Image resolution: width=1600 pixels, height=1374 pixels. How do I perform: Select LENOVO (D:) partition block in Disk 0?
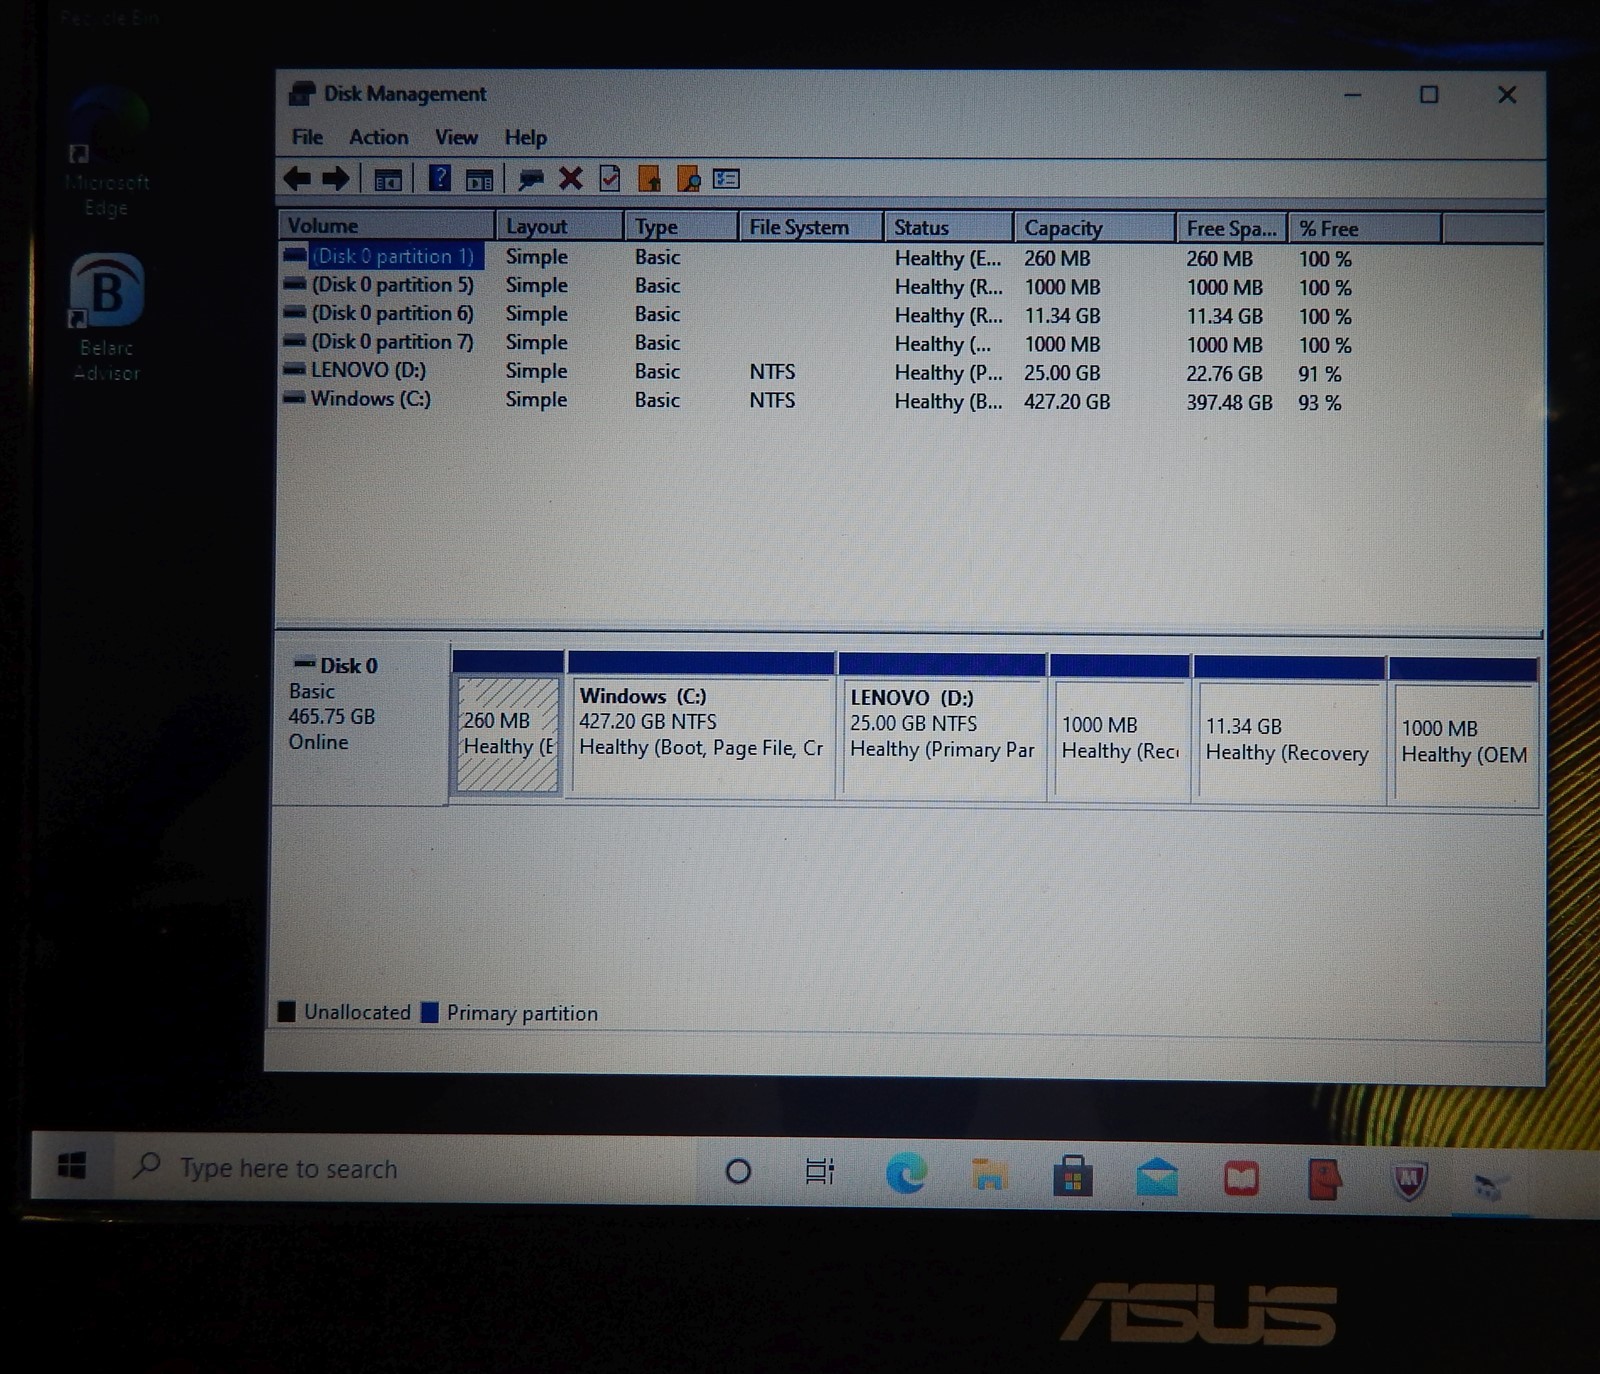point(943,738)
